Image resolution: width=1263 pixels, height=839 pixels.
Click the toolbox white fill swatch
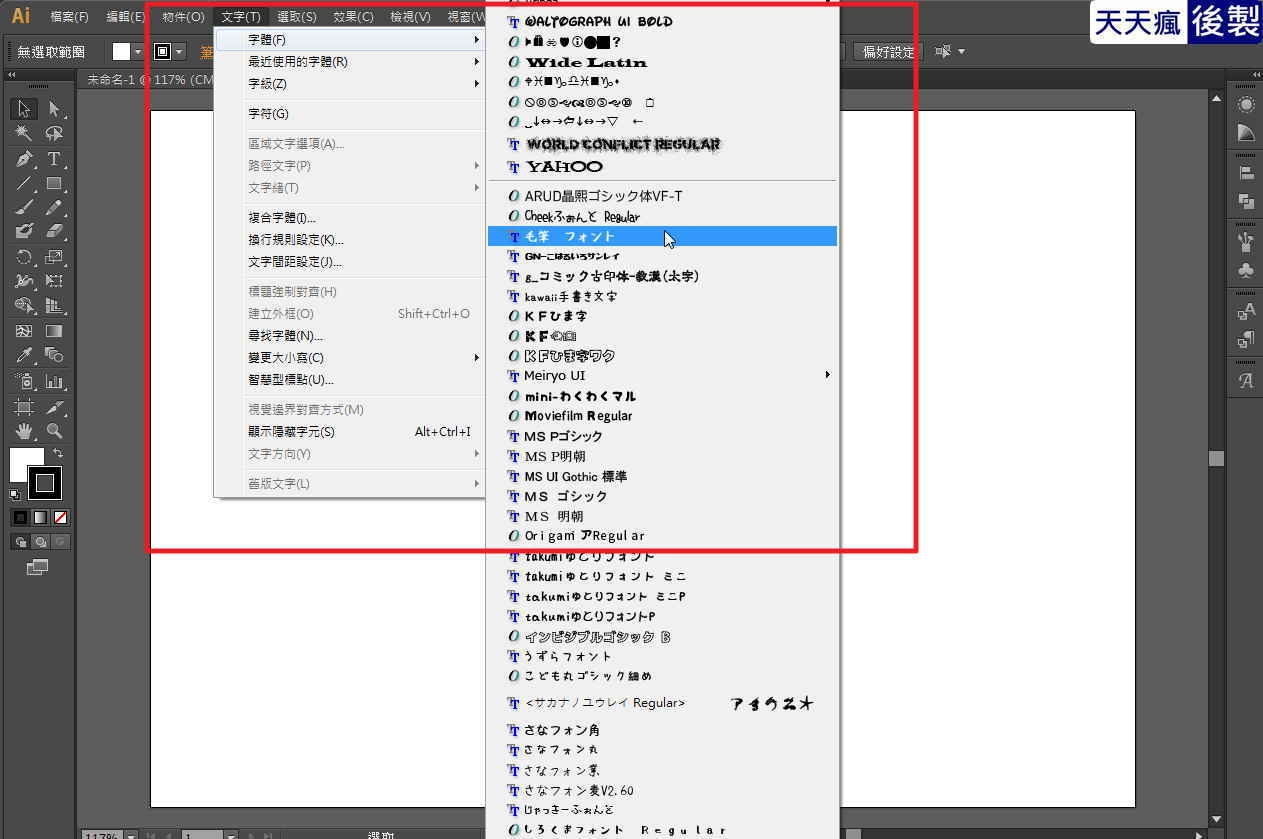click(24, 463)
